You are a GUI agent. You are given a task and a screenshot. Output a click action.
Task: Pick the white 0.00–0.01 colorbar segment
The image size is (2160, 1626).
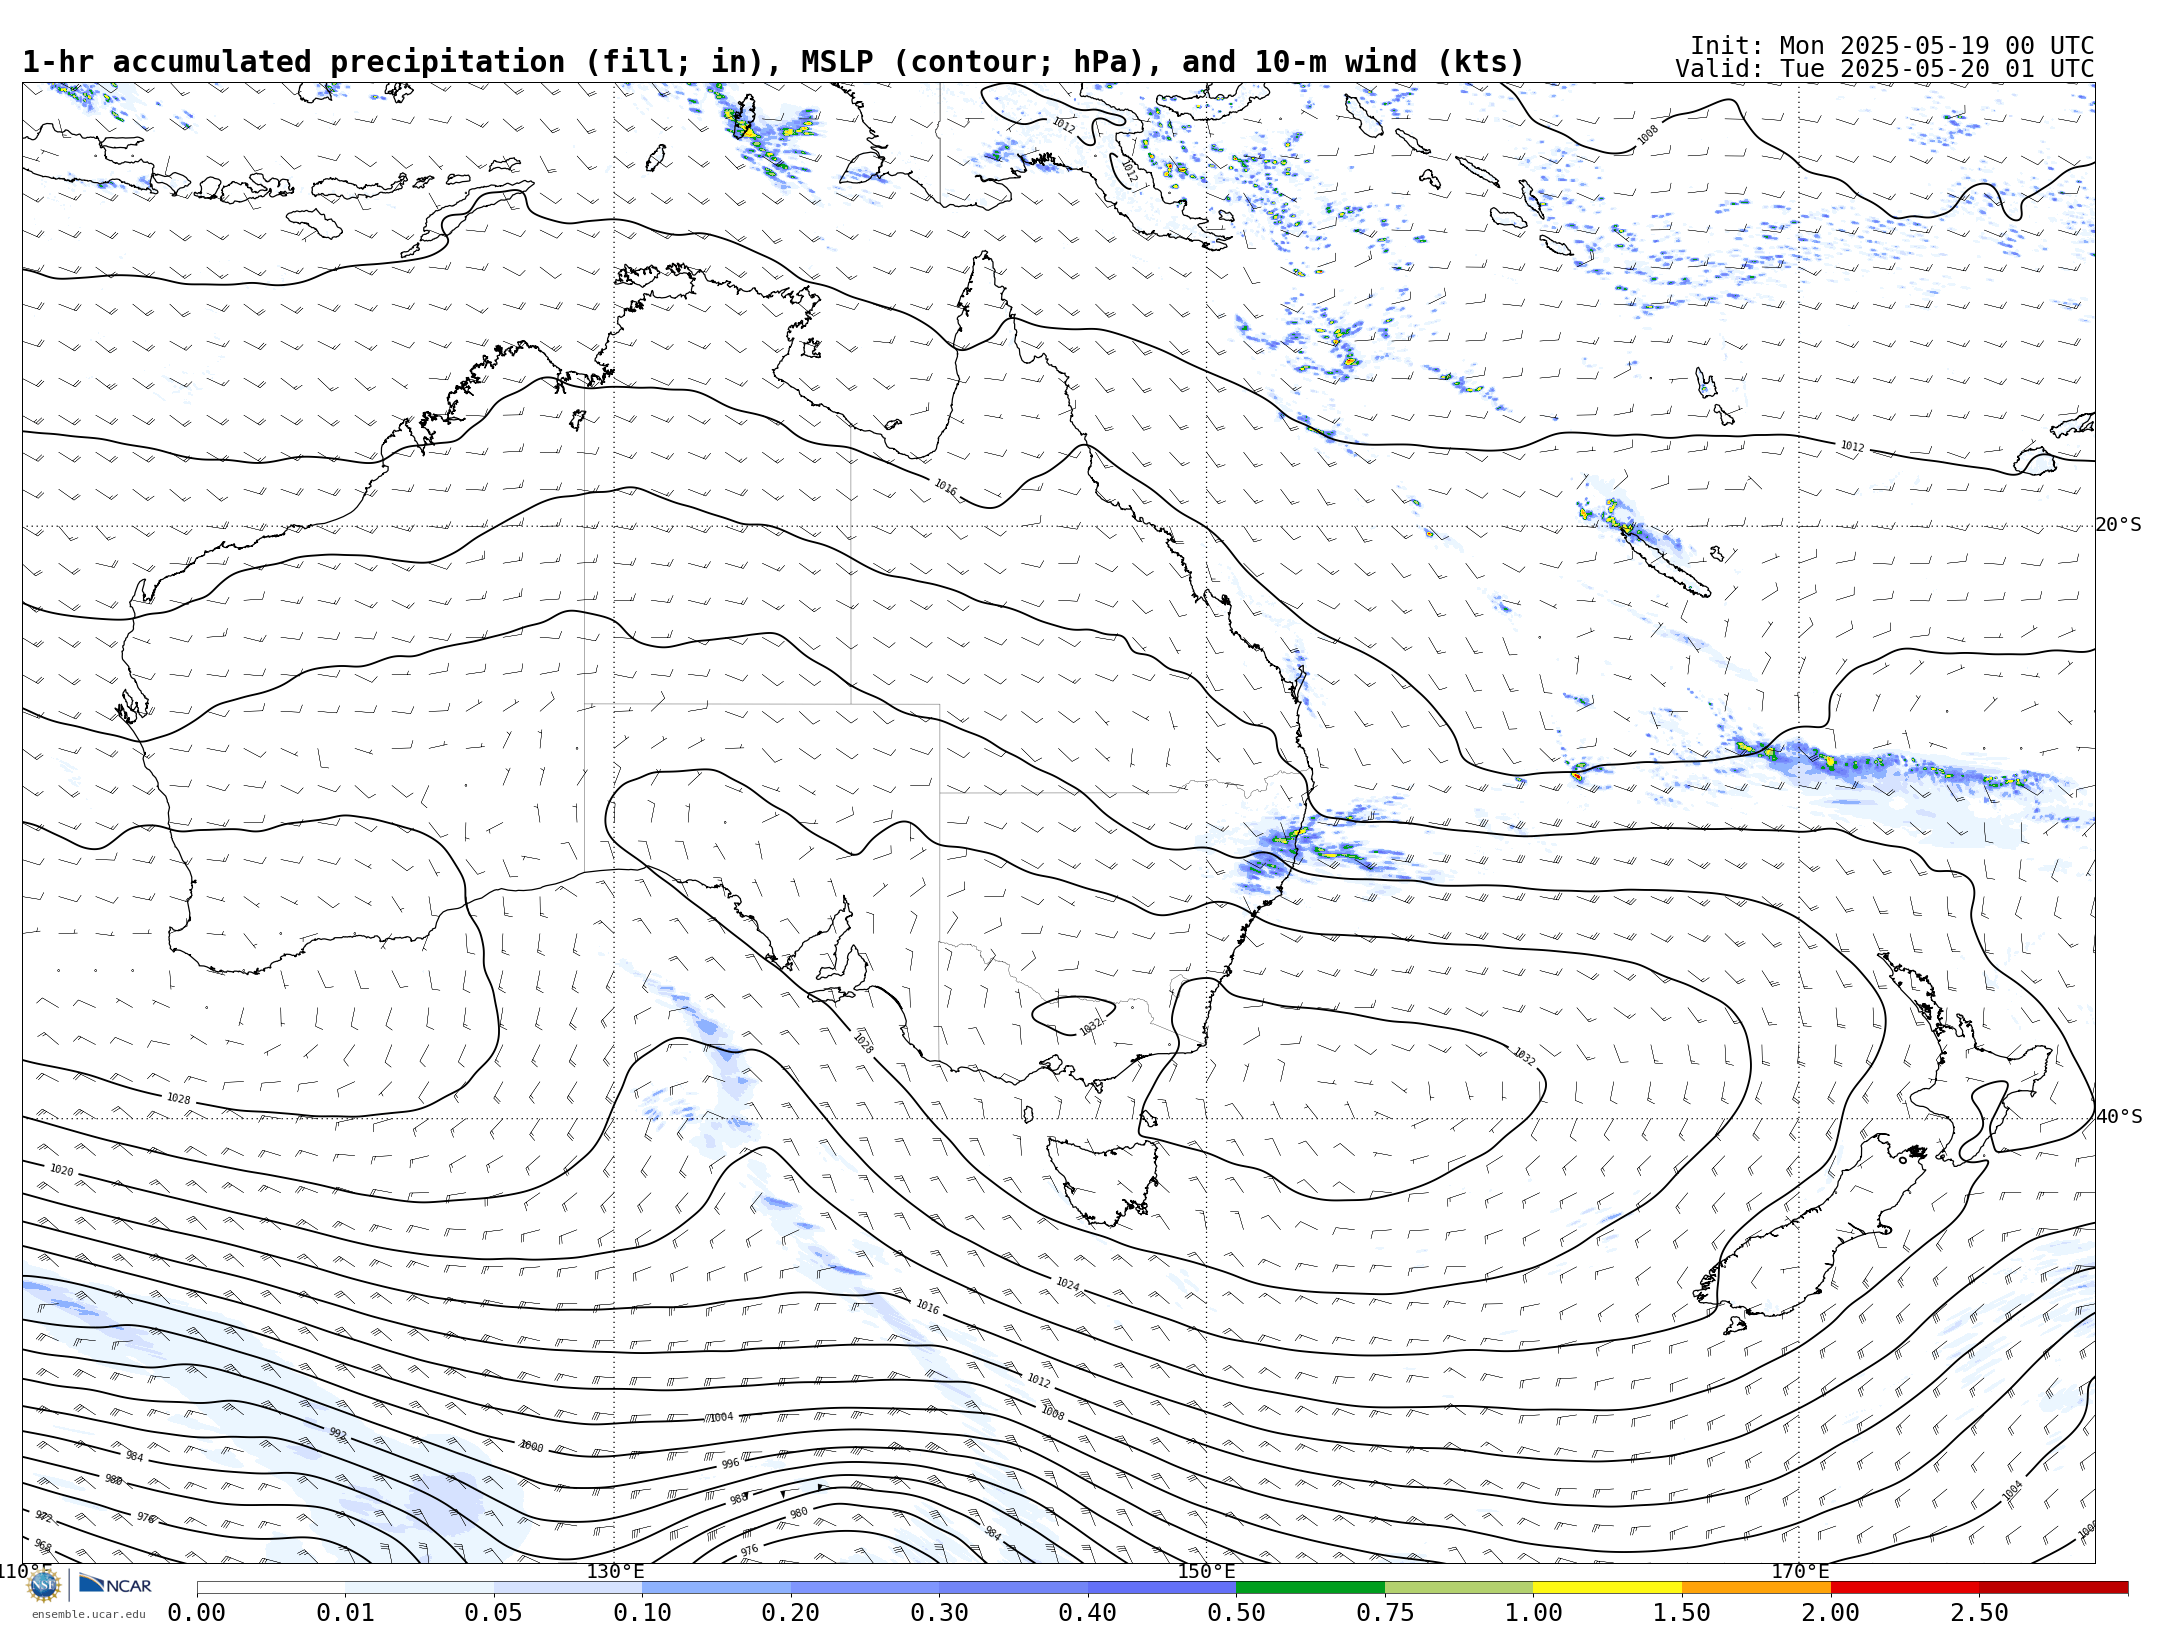[271, 1588]
